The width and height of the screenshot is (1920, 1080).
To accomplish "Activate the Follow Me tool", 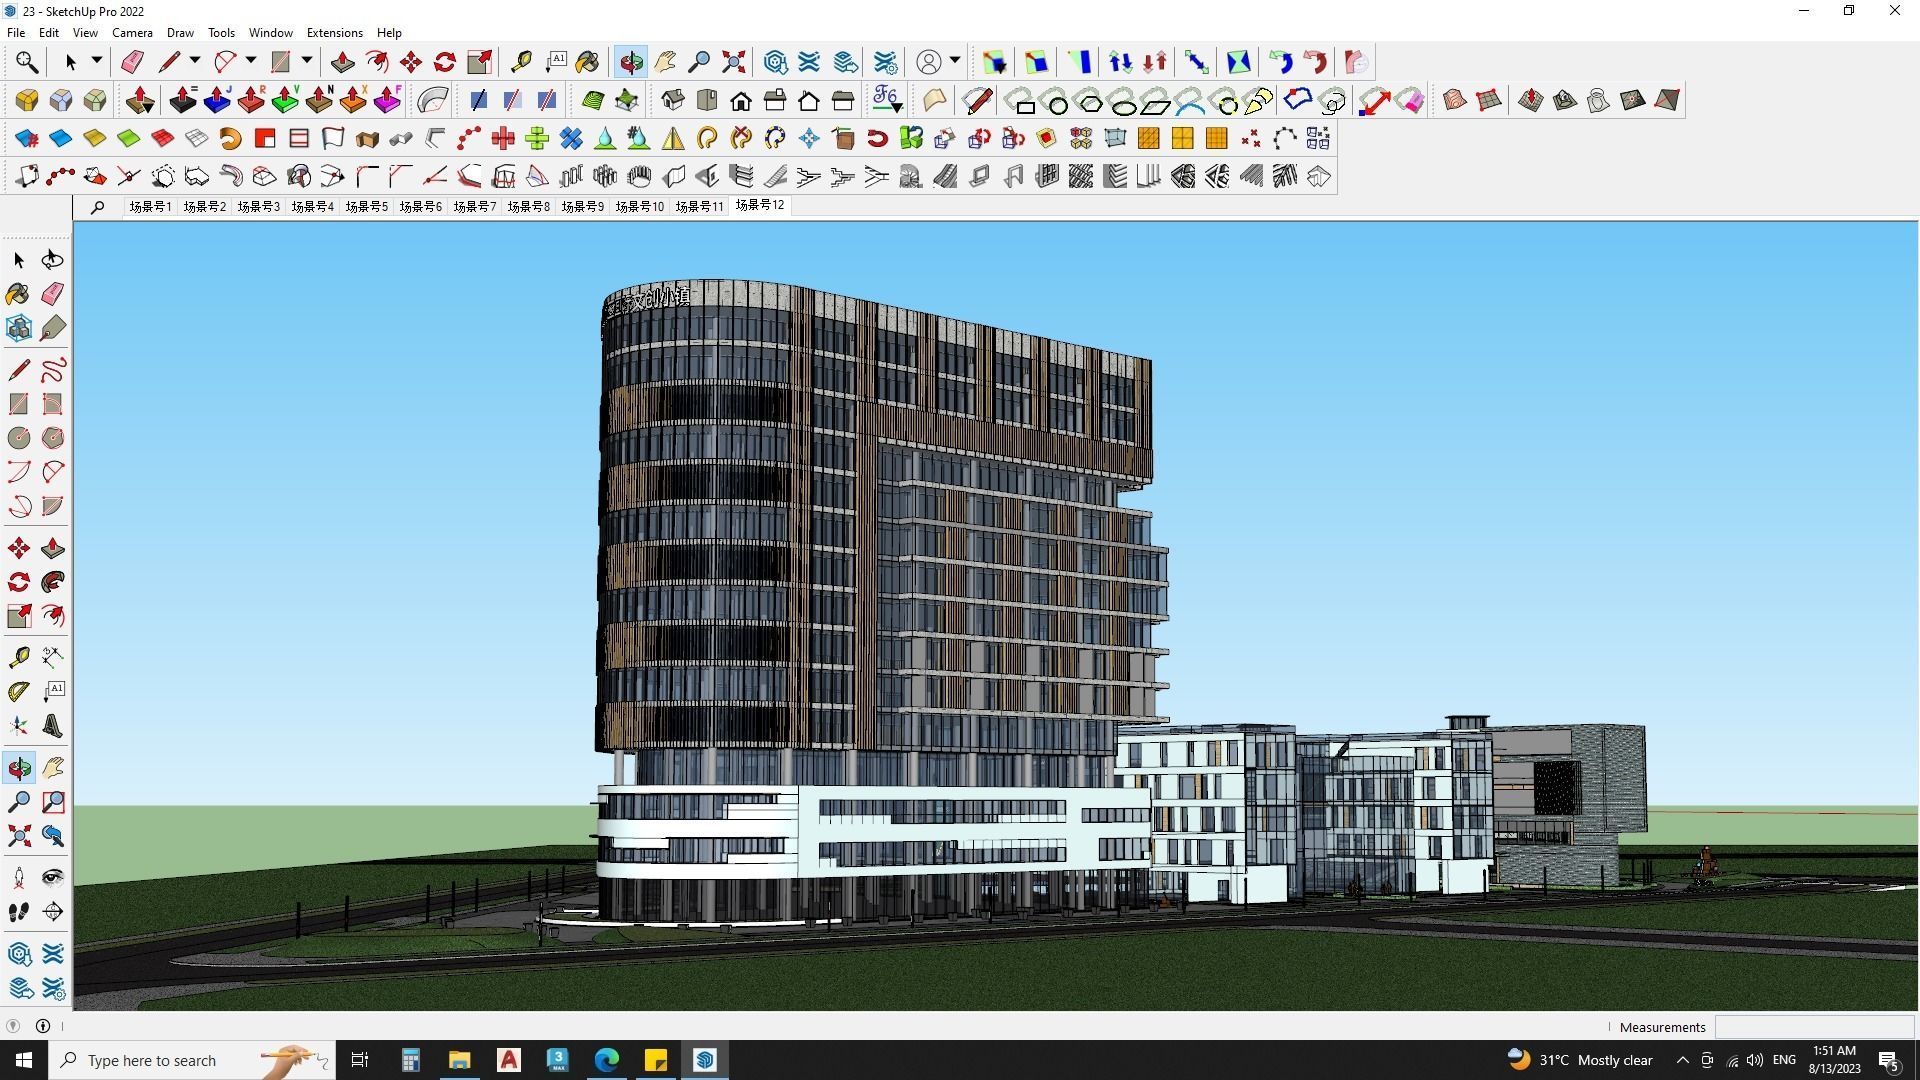I will coord(52,582).
